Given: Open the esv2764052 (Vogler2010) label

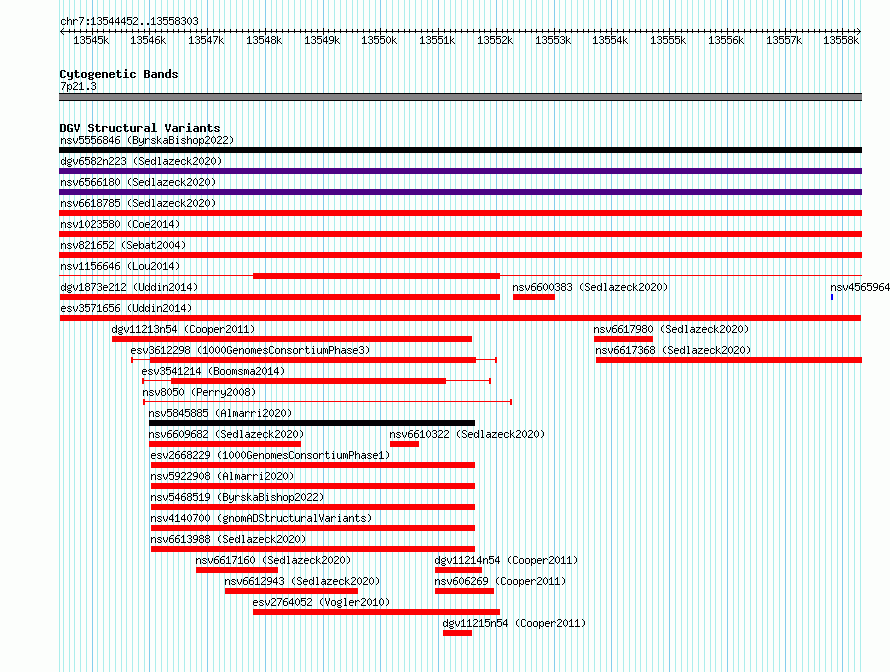Looking at the screenshot, I should tap(321, 602).
